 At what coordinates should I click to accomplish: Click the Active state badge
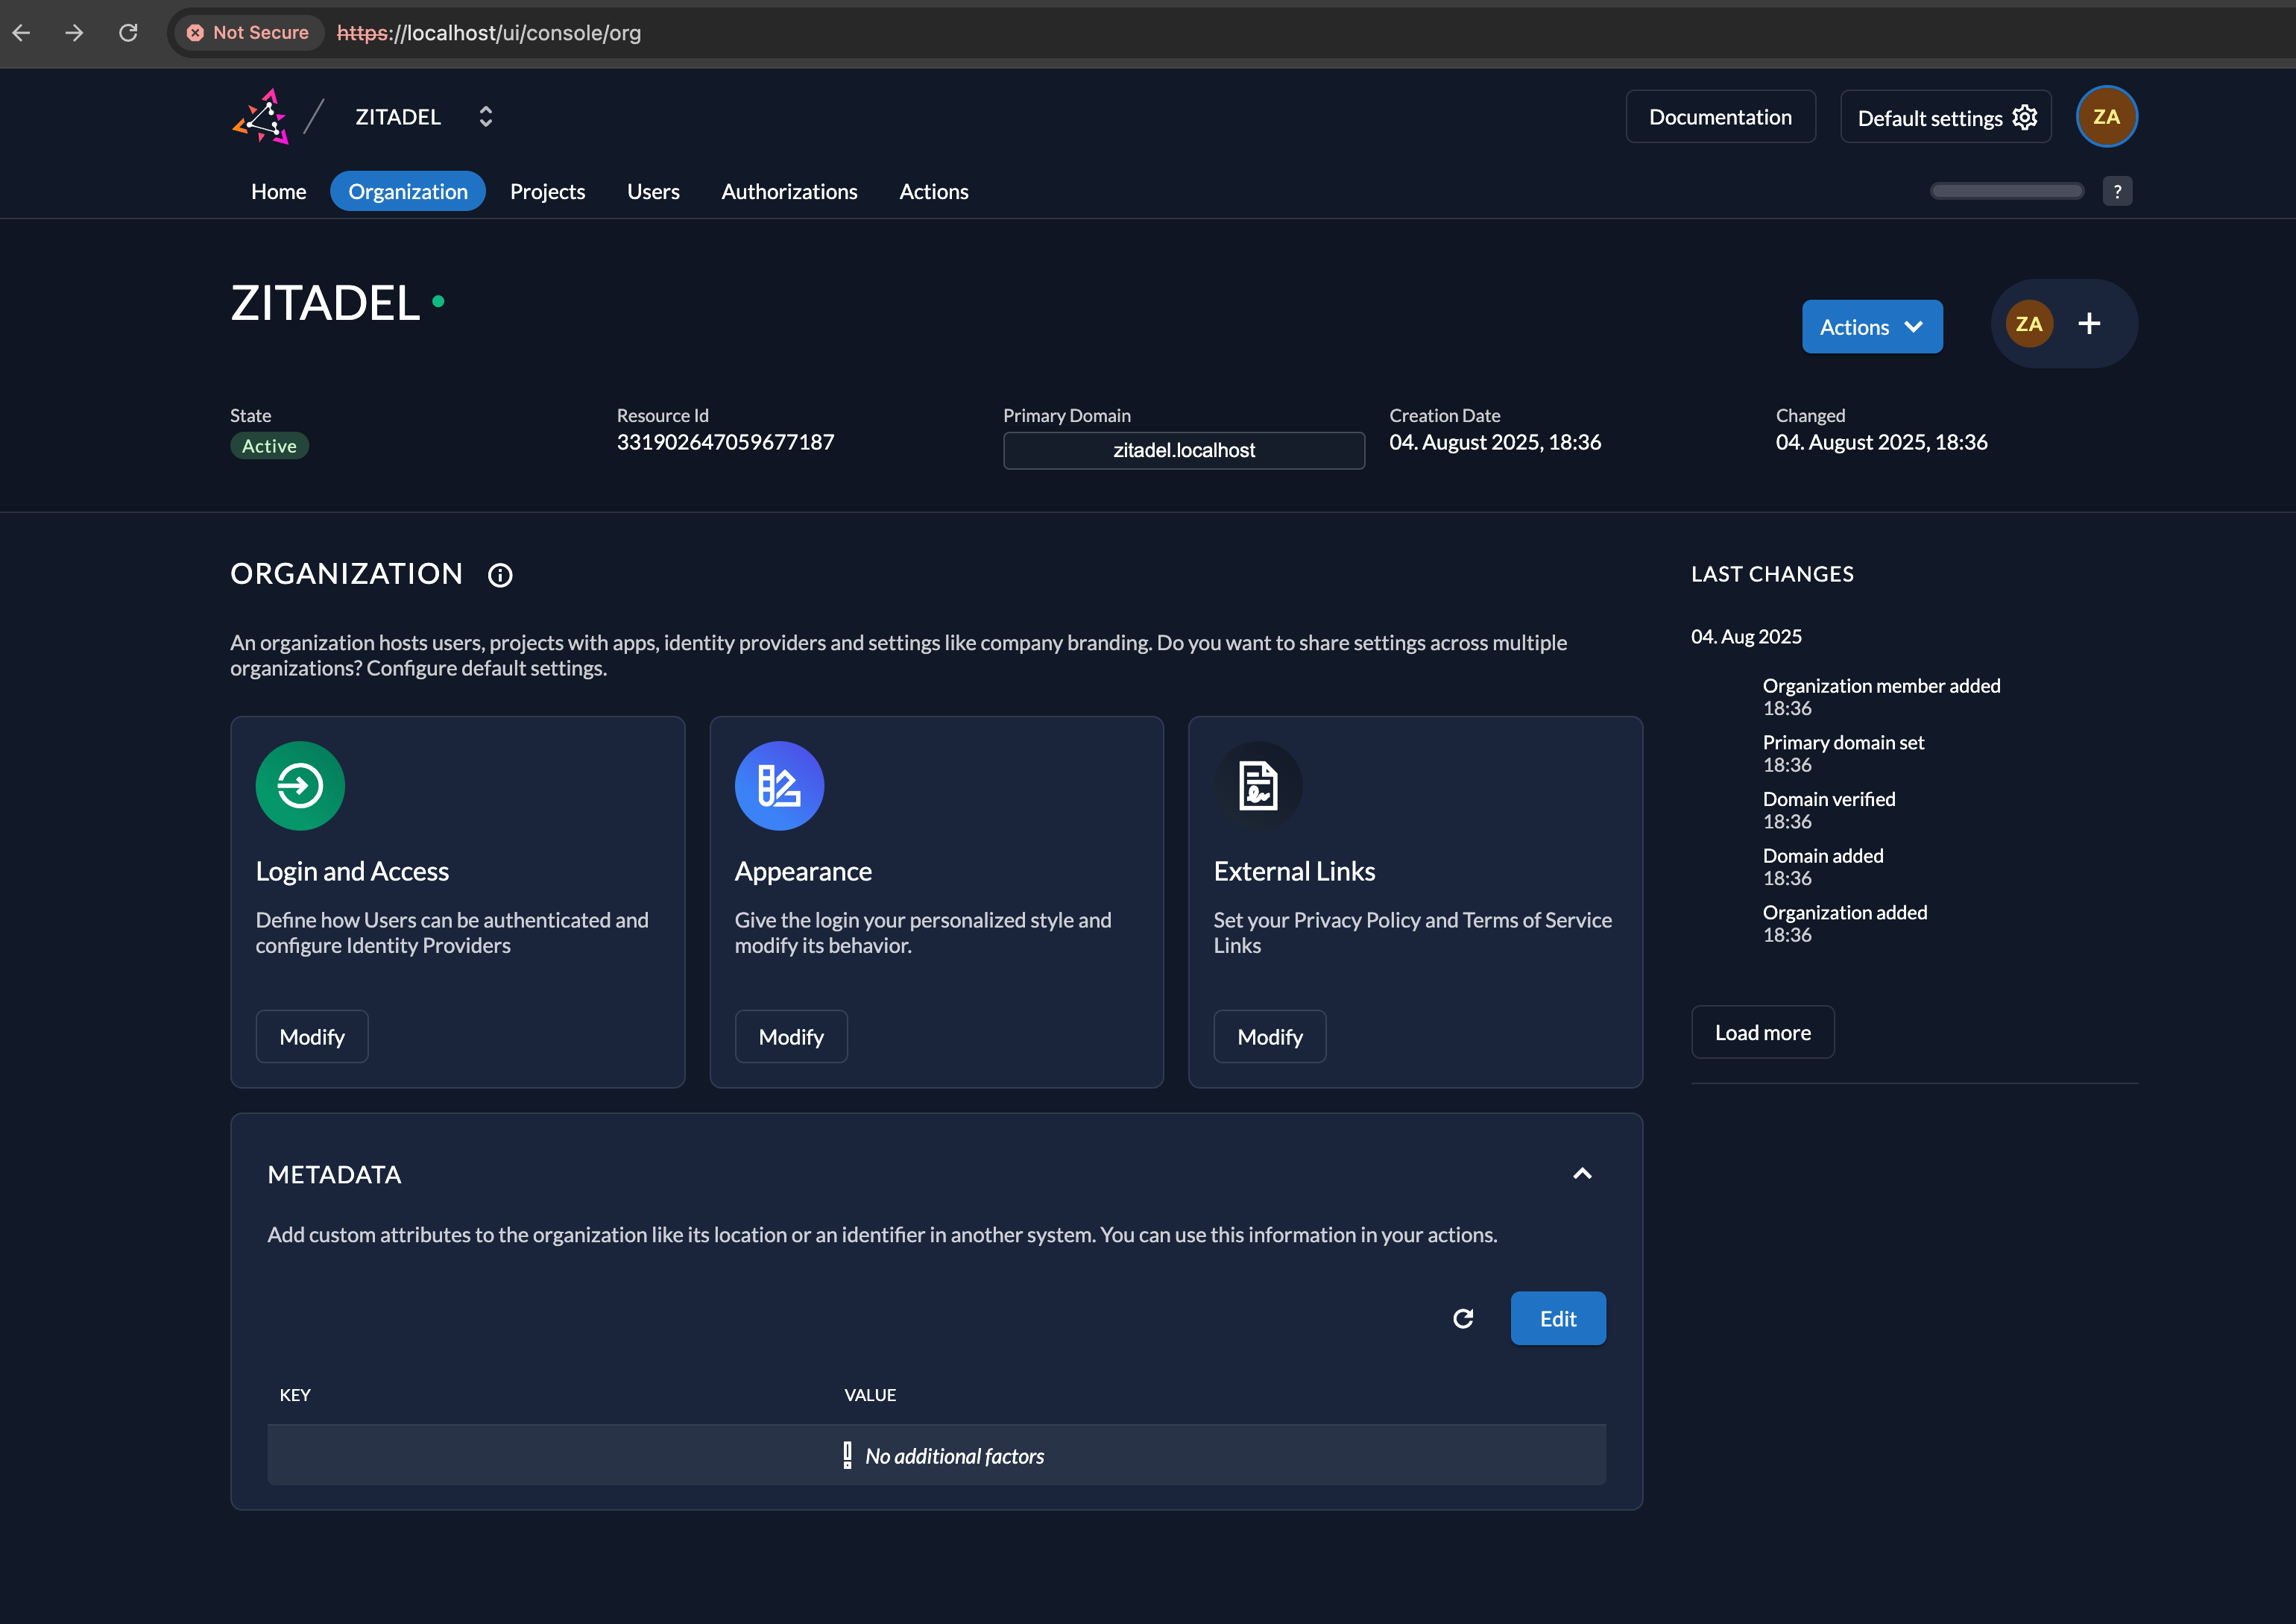269,446
